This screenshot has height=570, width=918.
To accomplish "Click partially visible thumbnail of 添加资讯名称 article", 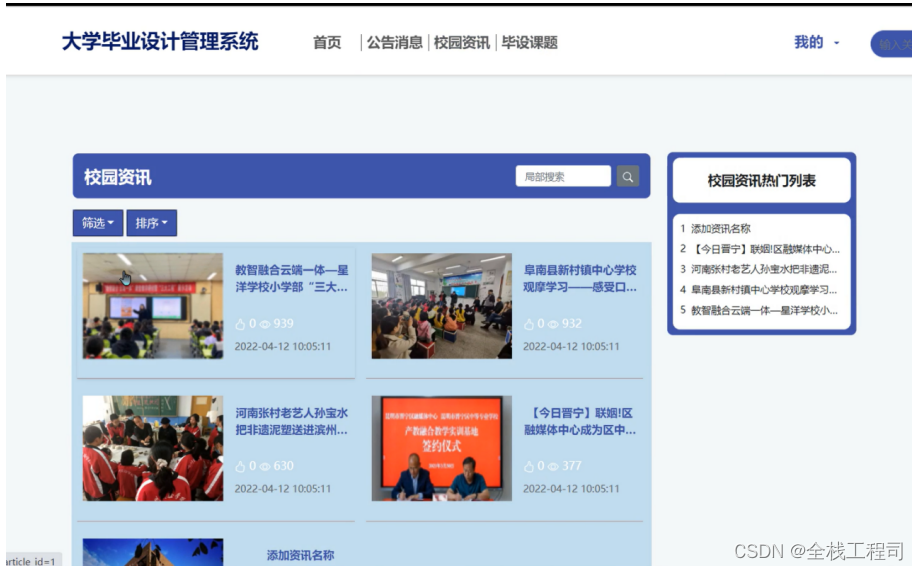I will [x=153, y=552].
